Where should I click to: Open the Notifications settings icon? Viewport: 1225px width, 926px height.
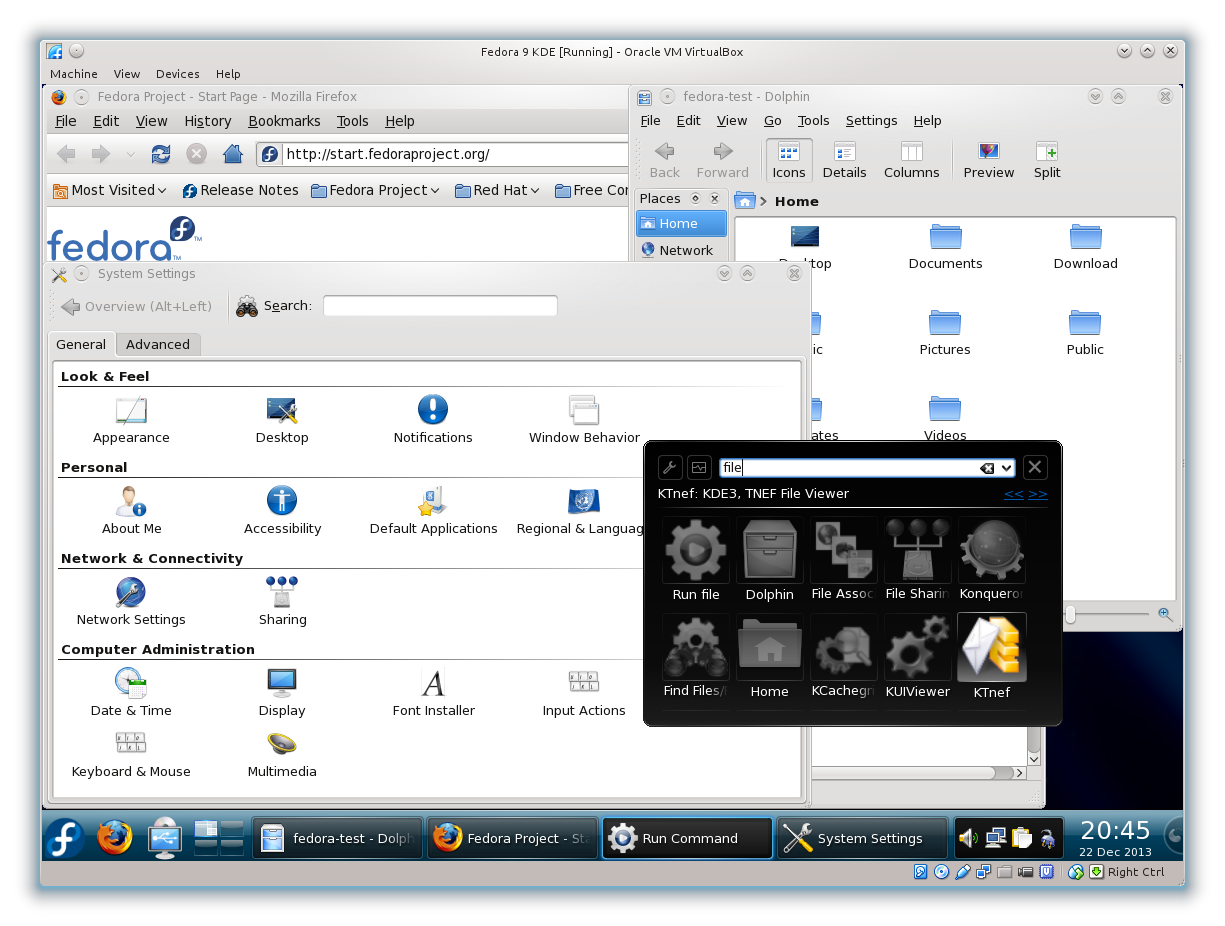tap(432, 420)
